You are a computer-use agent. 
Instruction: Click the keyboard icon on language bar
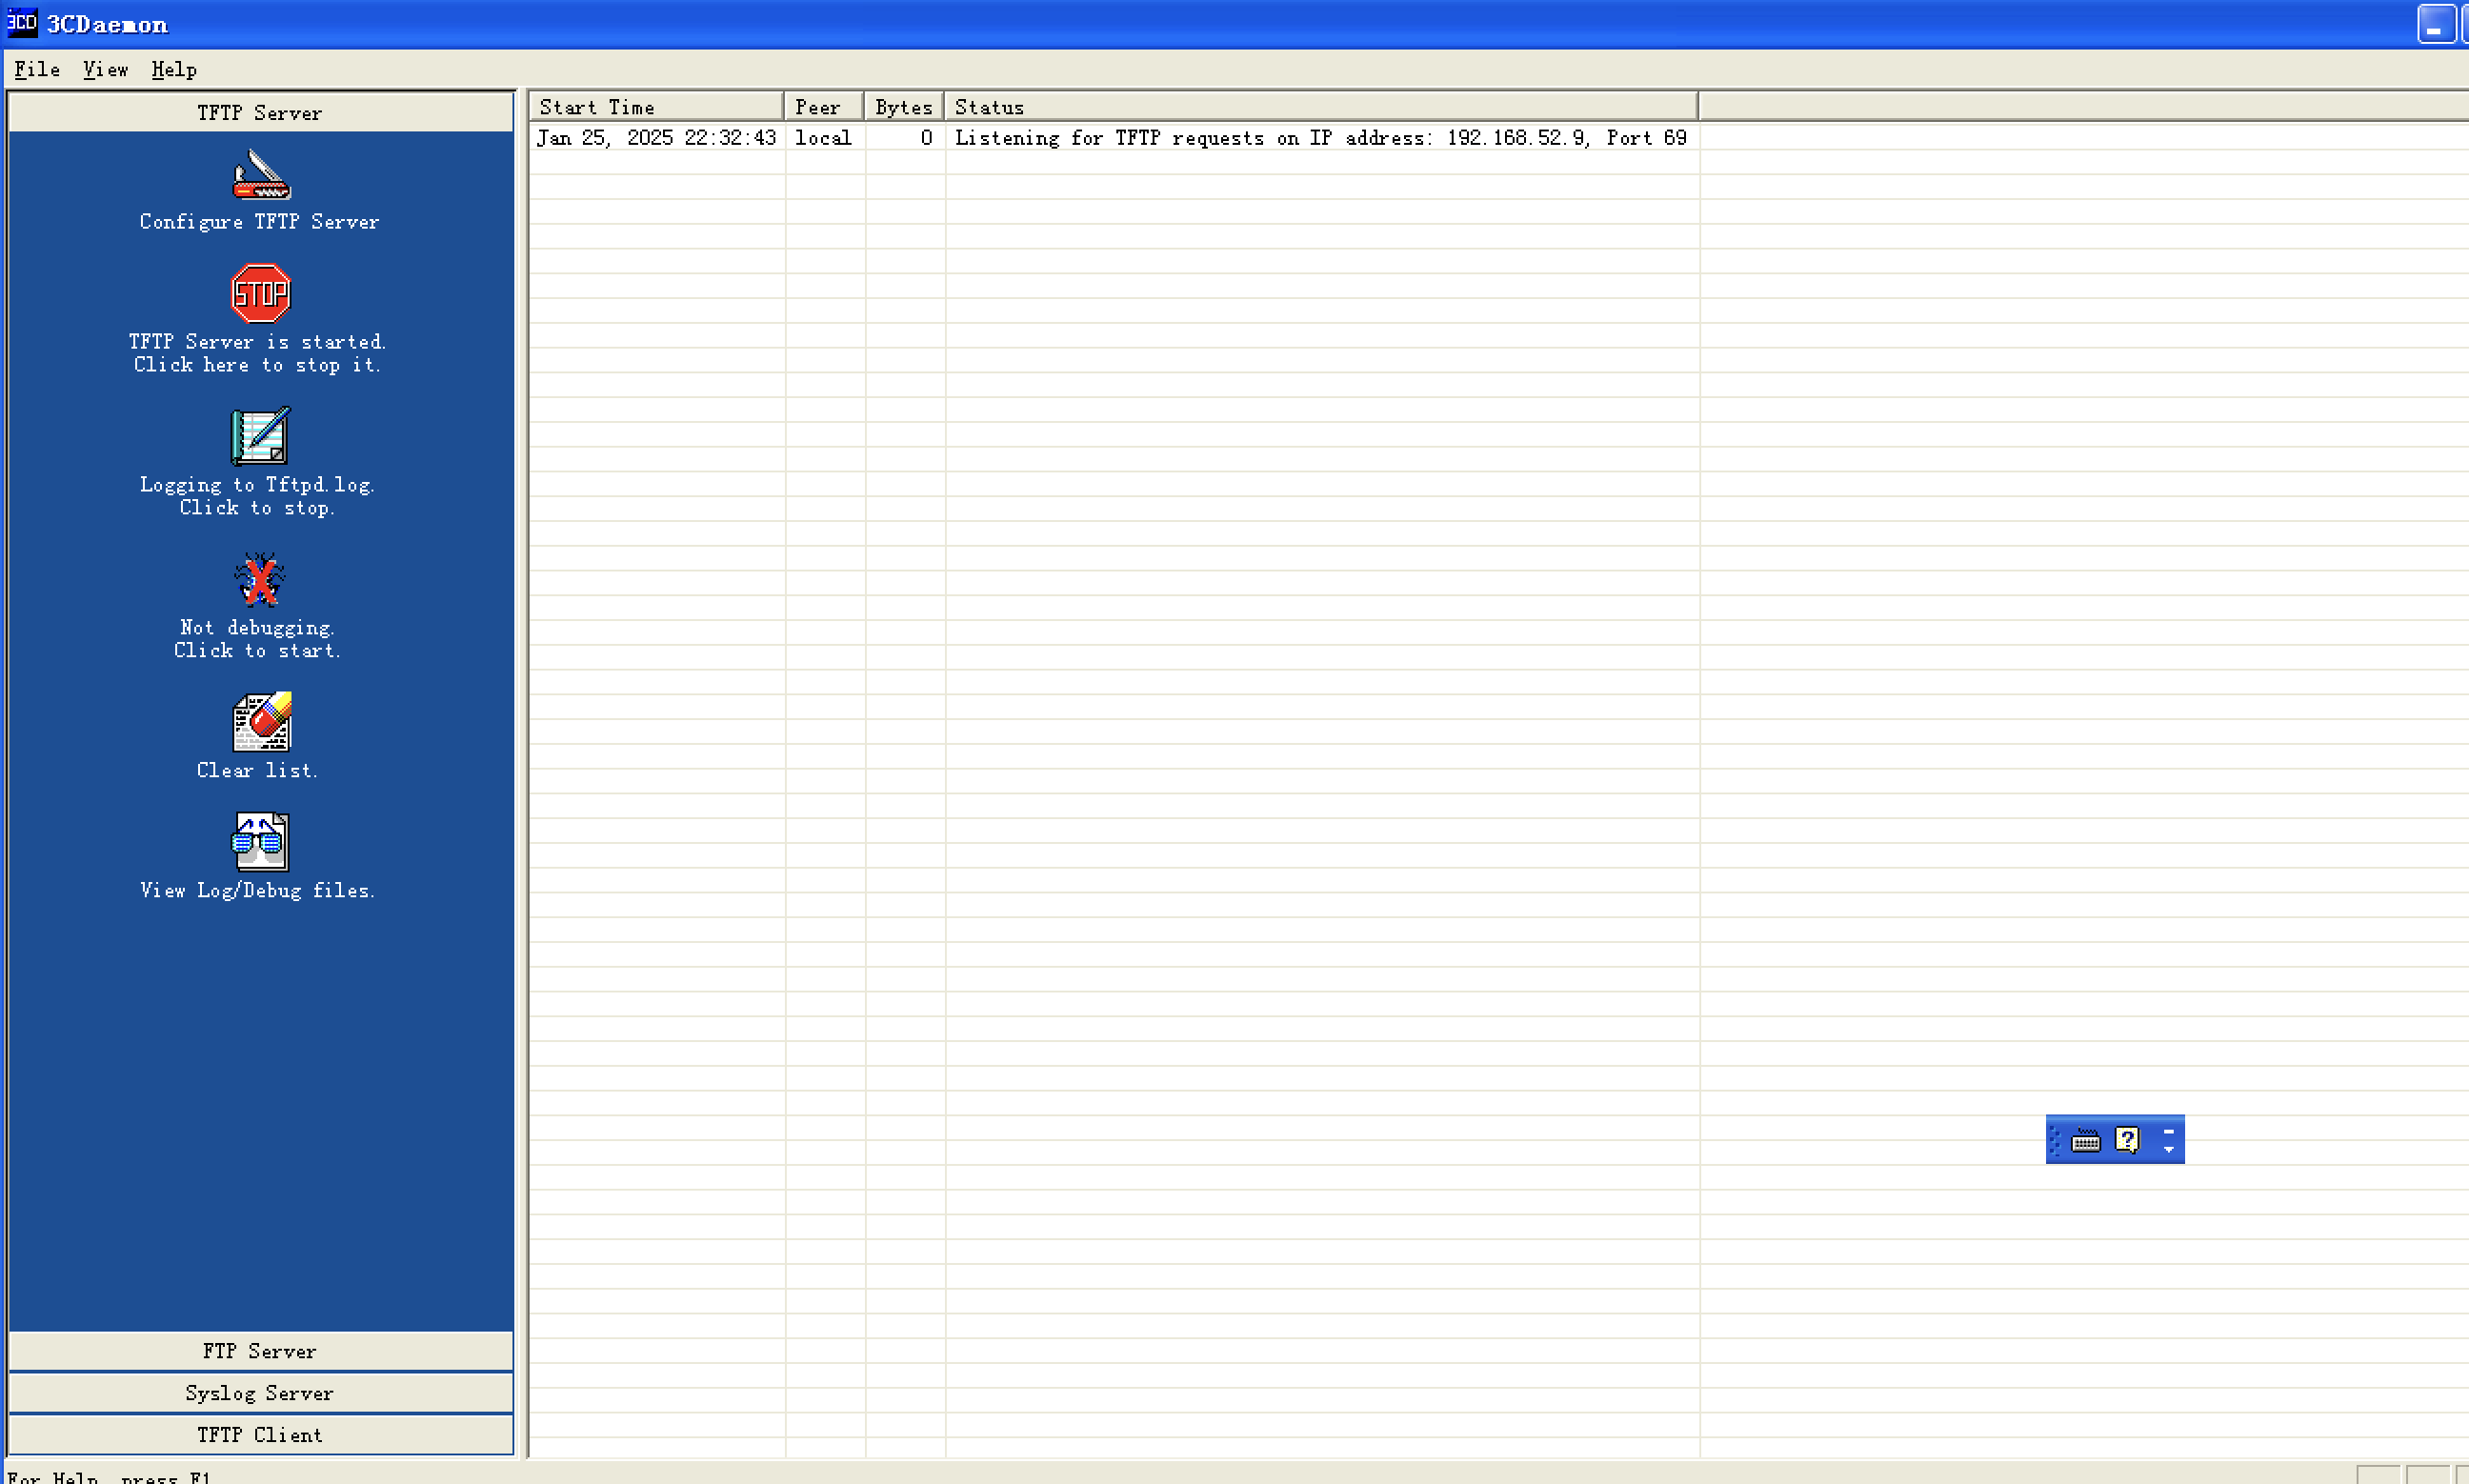point(2086,1140)
